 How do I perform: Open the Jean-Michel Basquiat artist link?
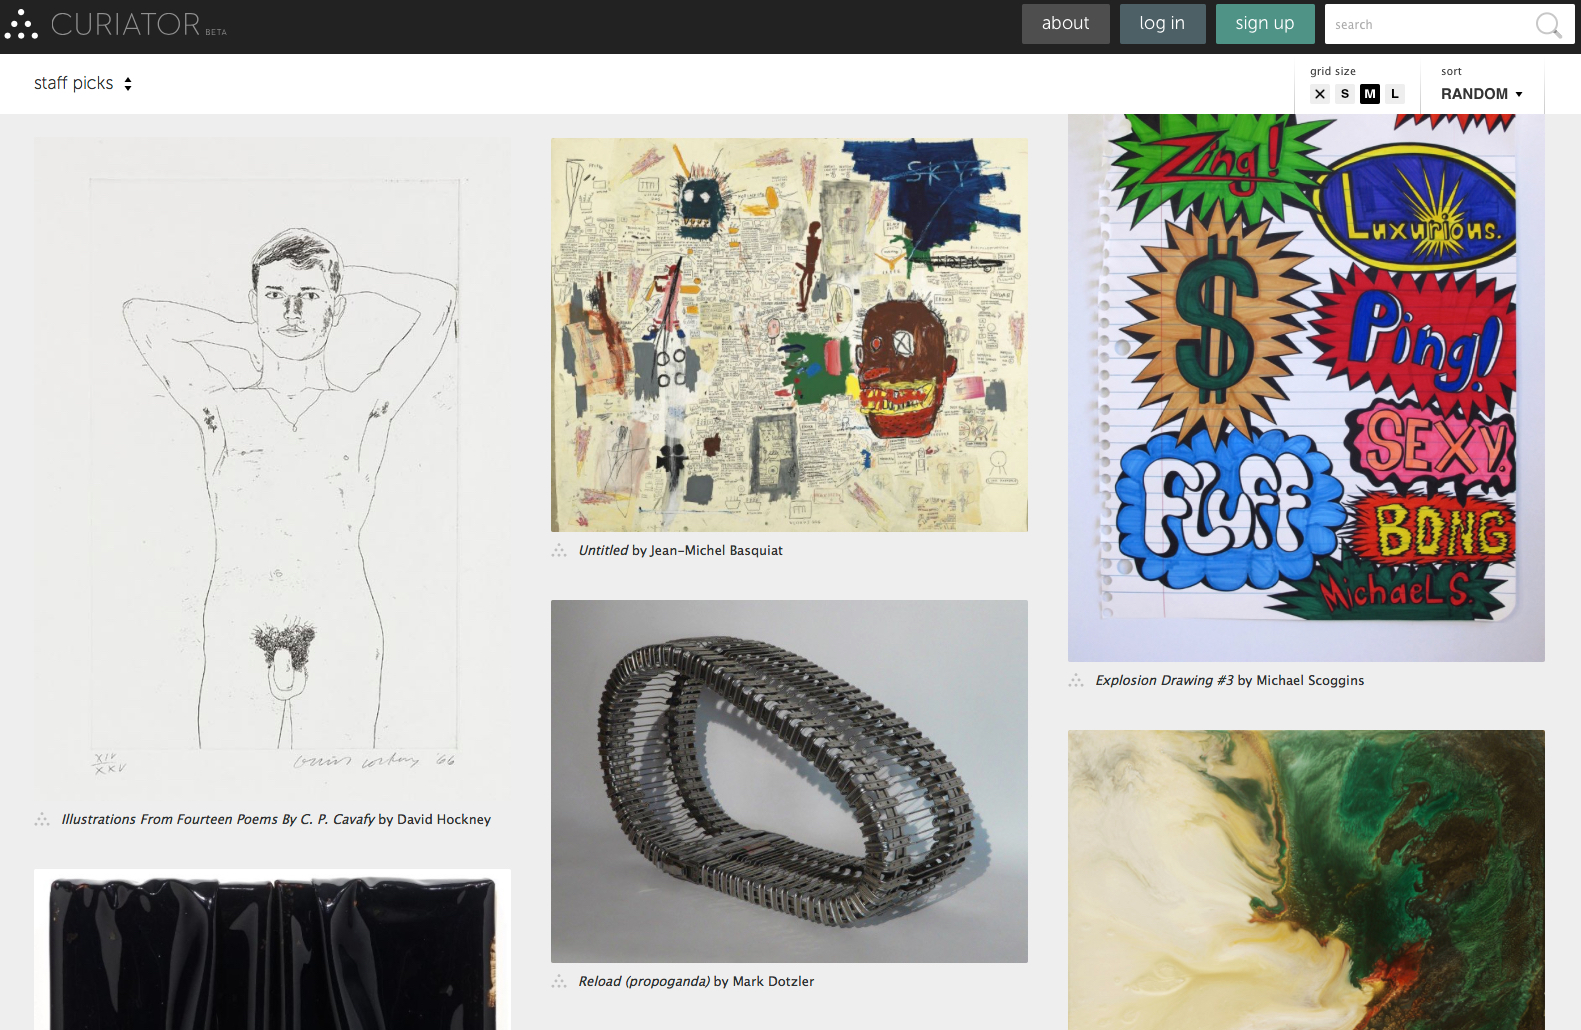[716, 551]
